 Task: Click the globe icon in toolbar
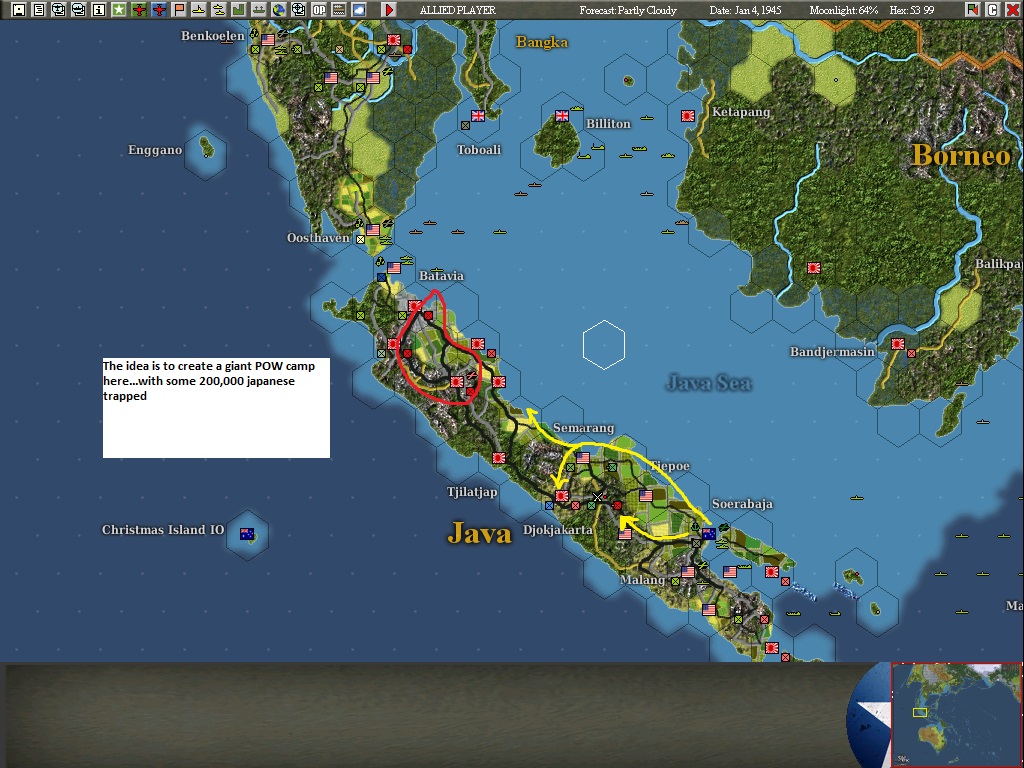(279, 10)
